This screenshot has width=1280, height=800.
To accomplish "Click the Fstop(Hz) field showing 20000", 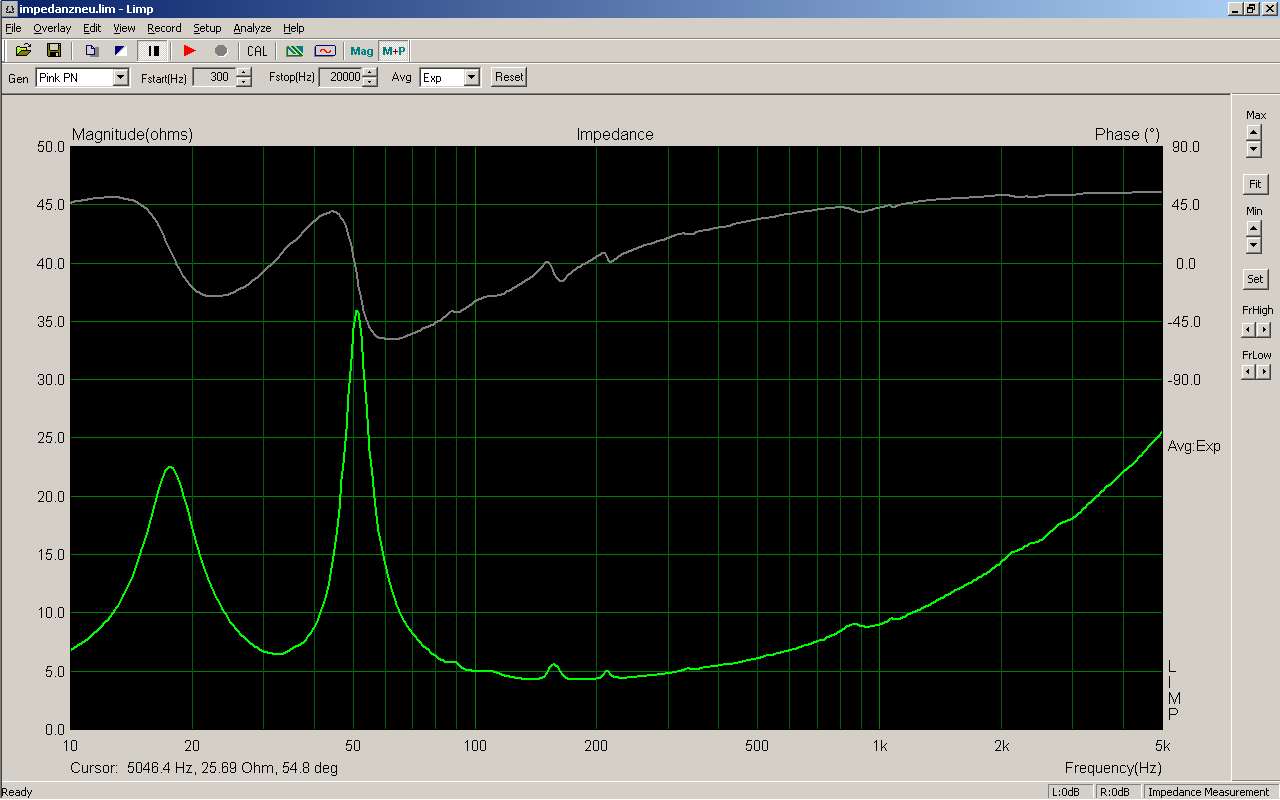I will 340,78.
